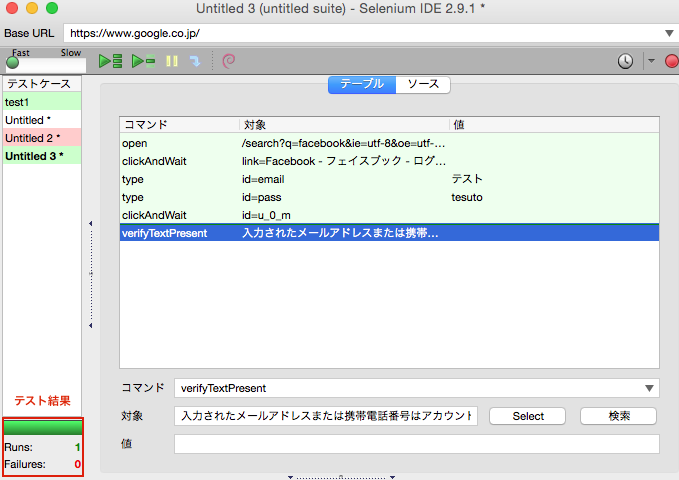Screen dimensions: 679x480
Task: Open the コマンド combo box dropdown
Action: click(650, 388)
